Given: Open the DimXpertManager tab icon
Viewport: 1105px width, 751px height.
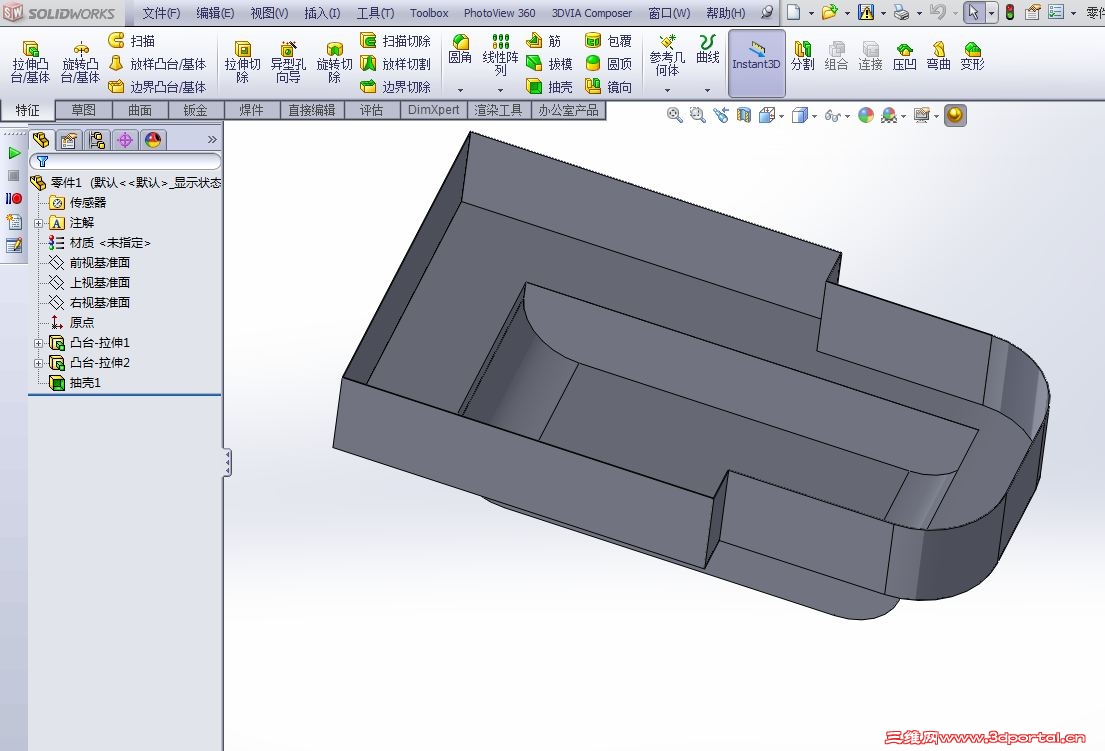Looking at the screenshot, I should click(x=125, y=139).
